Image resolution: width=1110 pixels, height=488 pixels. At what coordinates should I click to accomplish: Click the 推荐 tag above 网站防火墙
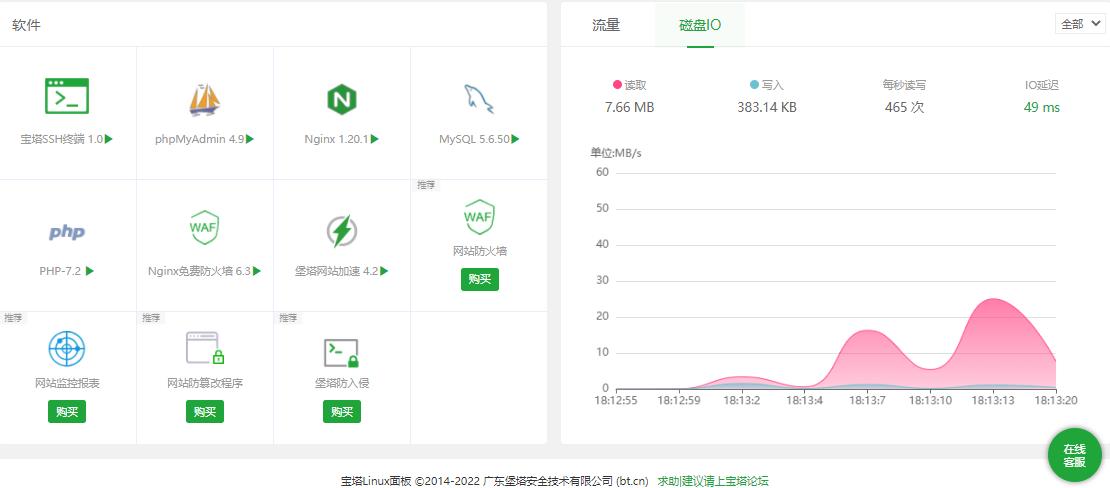426,185
